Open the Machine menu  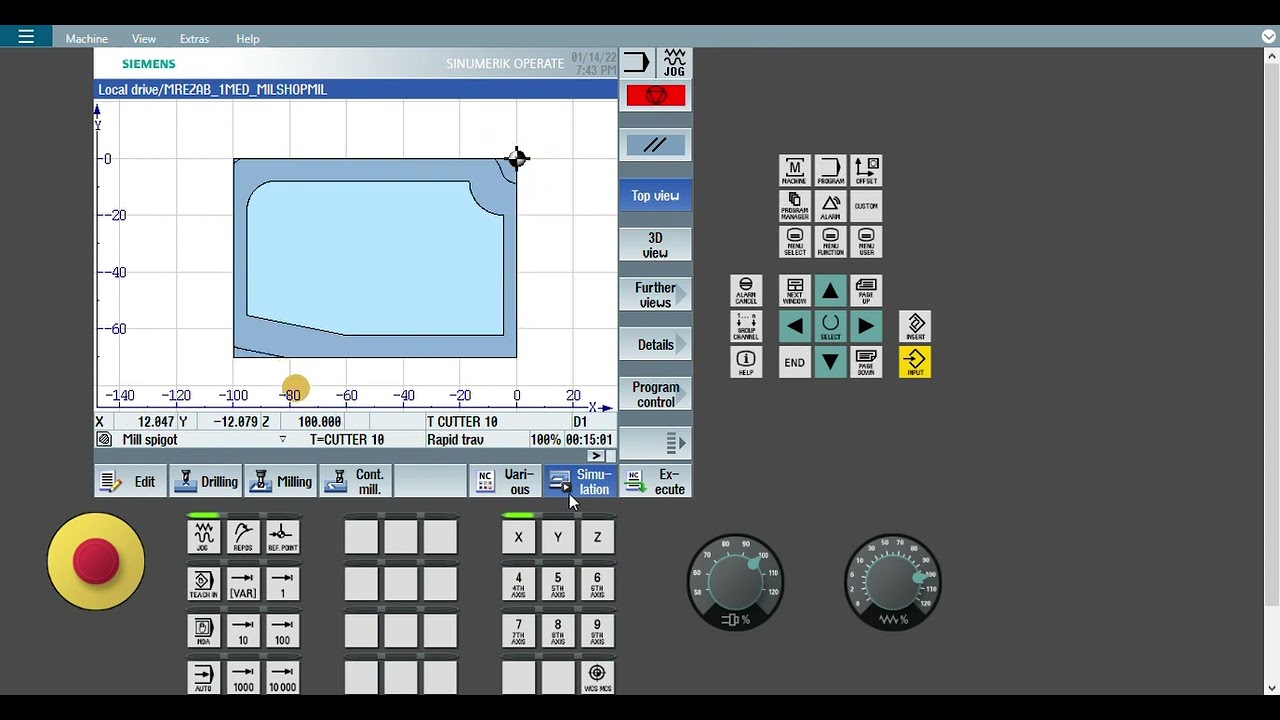coord(87,39)
